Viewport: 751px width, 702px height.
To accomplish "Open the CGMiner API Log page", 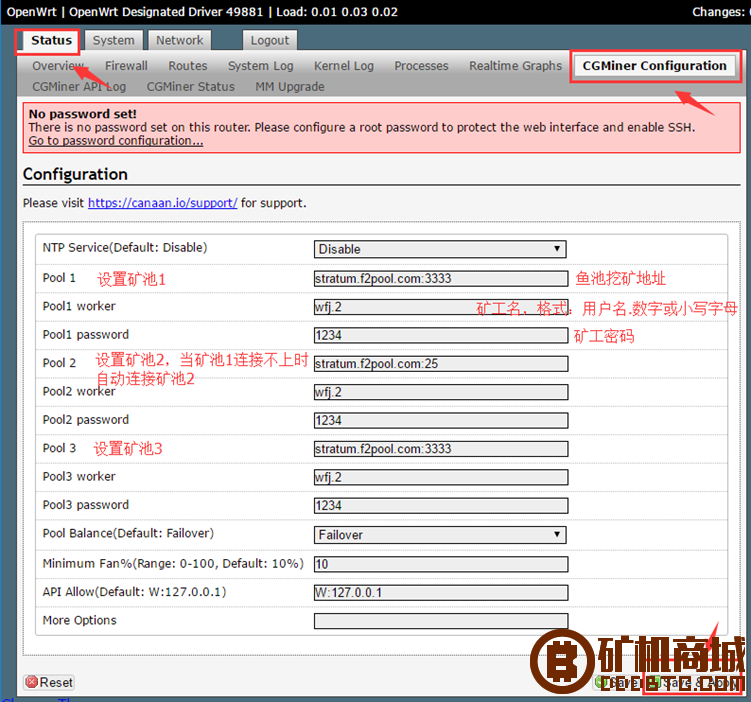I will 79,87.
